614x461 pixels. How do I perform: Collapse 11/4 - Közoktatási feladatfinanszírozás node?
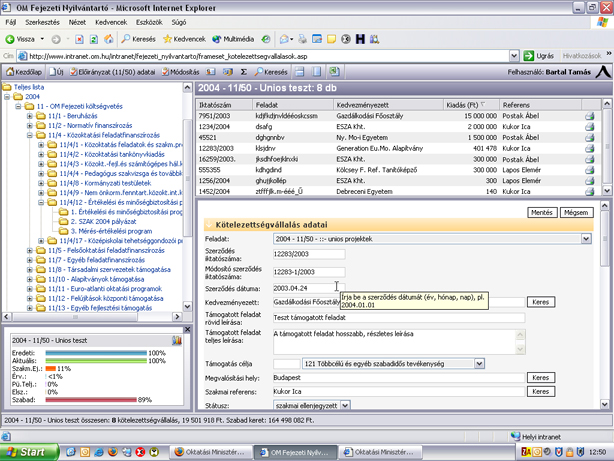pyautogui.click(x=30, y=135)
